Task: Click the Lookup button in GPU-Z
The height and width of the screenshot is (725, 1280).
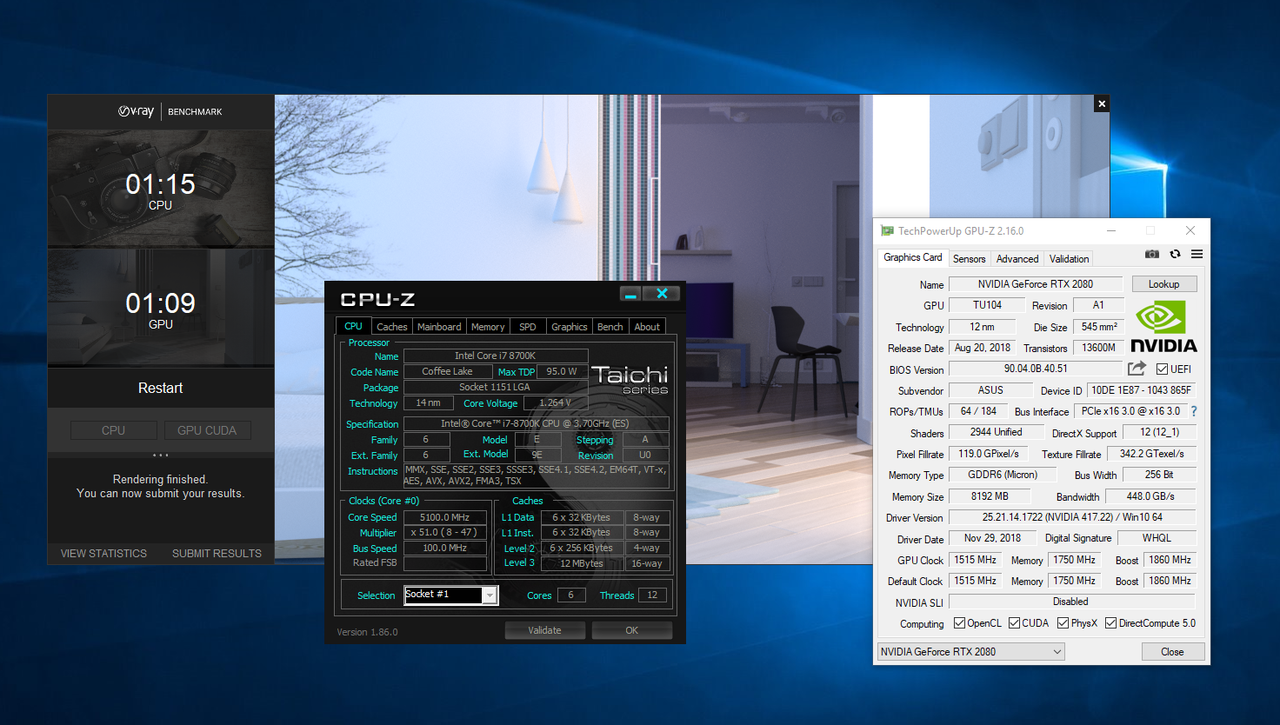Action: (x=1163, y=284)
